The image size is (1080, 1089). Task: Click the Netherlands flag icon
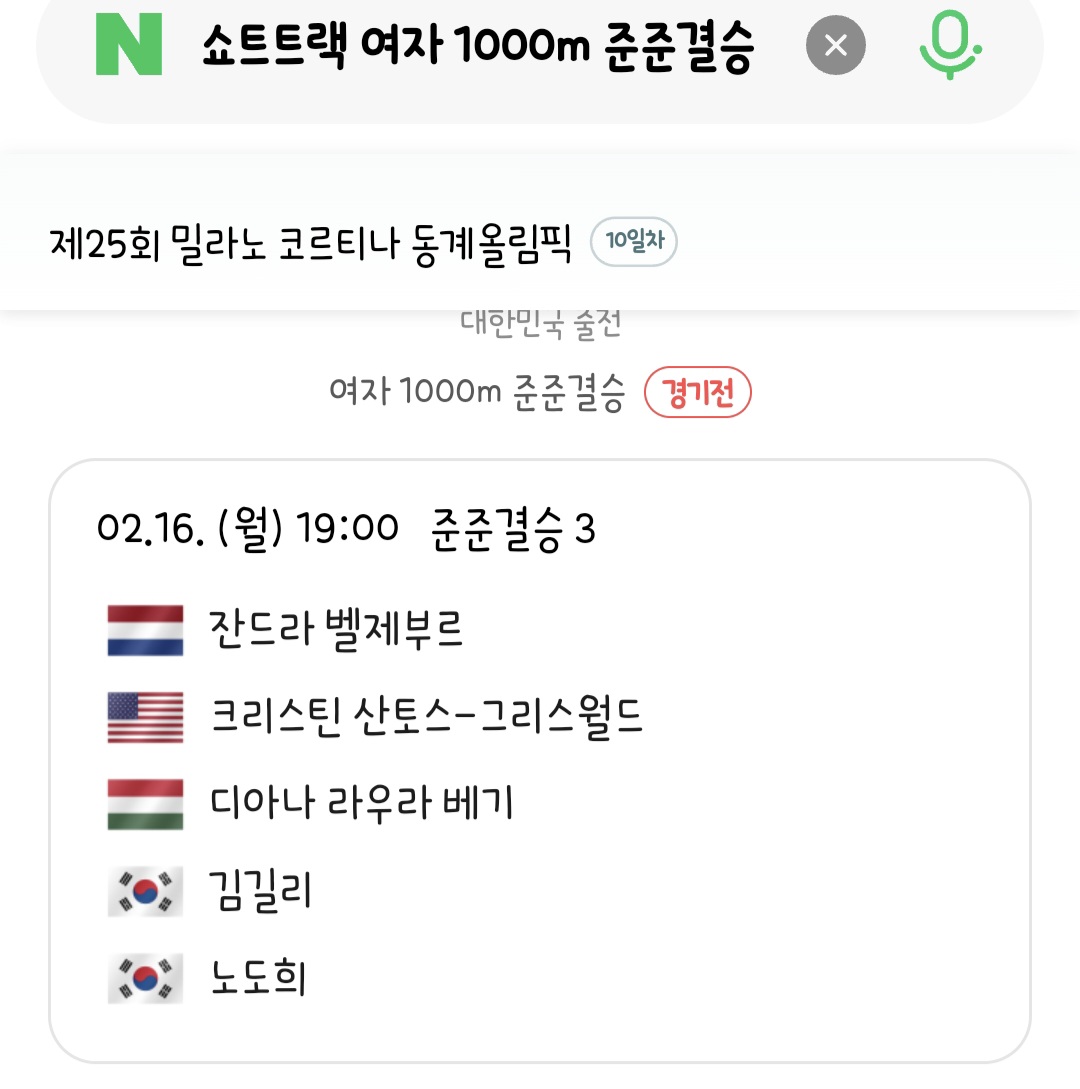pos(145,630)
